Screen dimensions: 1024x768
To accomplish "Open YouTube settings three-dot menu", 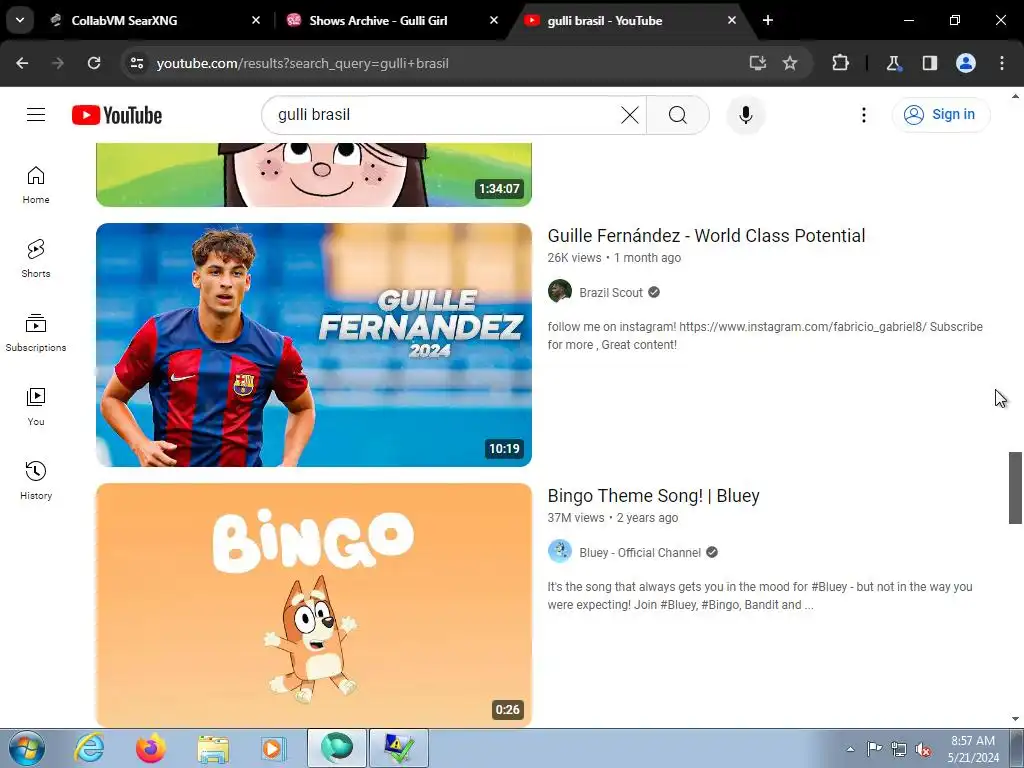I will click(x=863, y=115).
